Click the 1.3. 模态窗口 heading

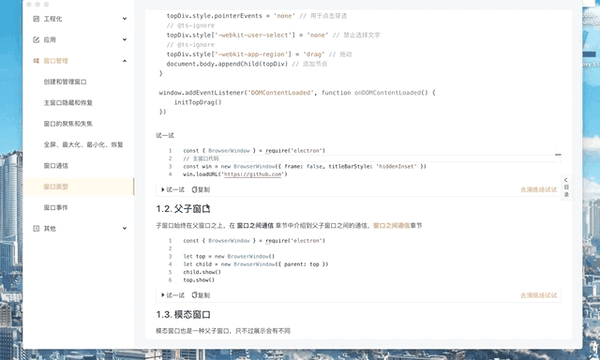[x=183, y=315]
